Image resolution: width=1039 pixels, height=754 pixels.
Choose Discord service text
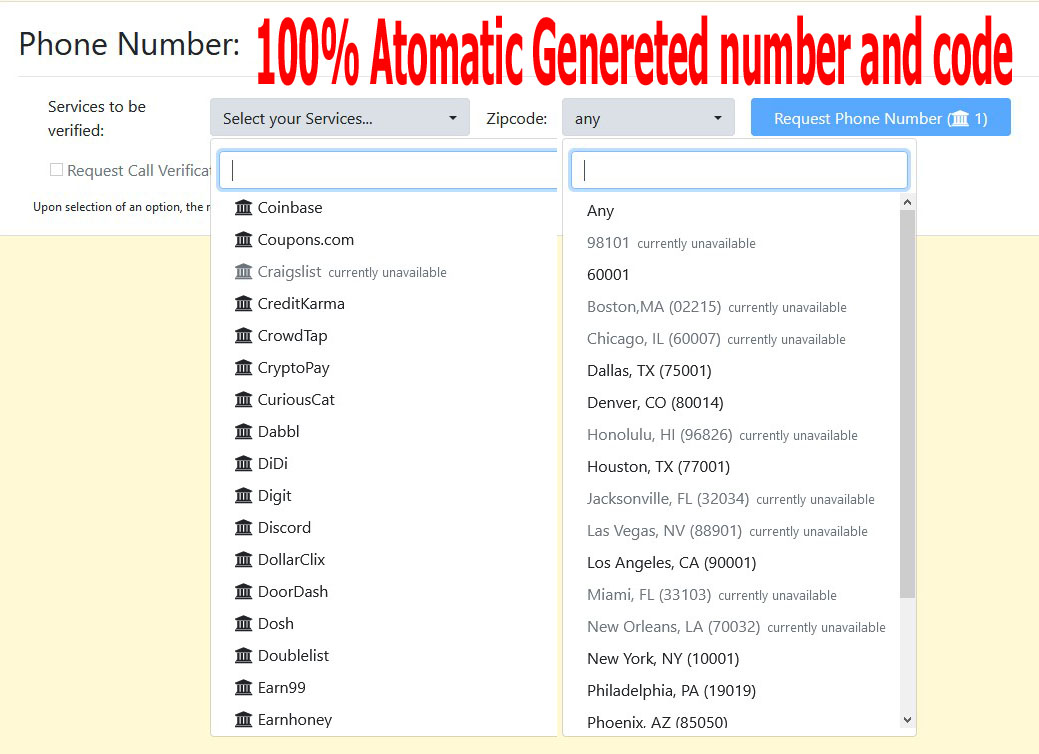[284, 527]
